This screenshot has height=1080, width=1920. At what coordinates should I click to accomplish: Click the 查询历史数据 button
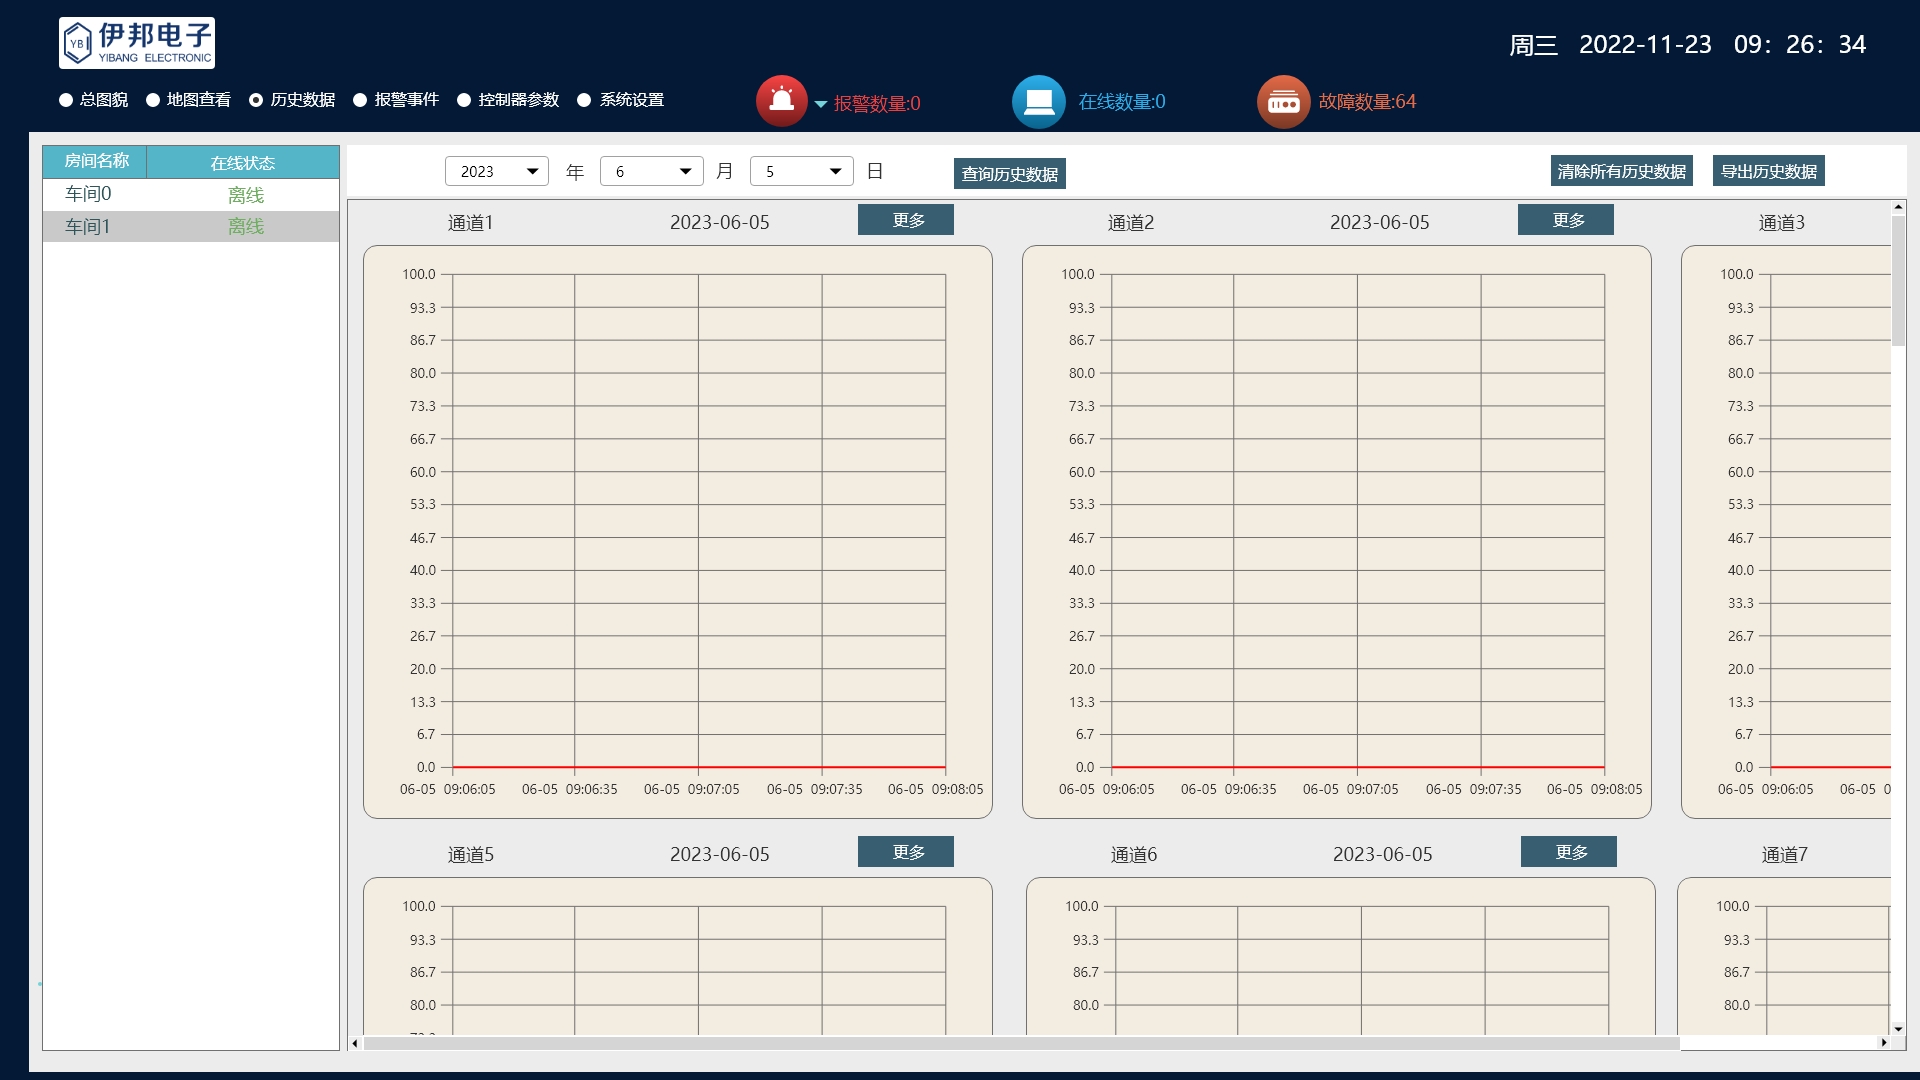[x=1009, y=173]
